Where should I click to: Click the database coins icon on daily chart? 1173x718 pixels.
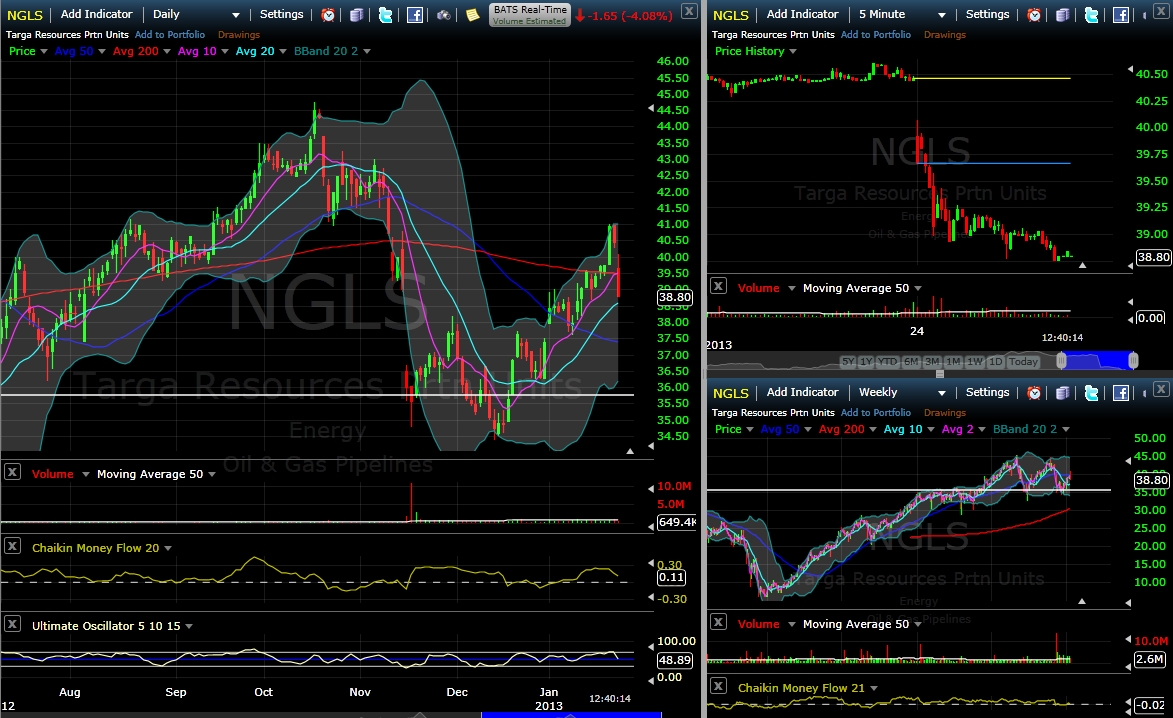point(357,14)
